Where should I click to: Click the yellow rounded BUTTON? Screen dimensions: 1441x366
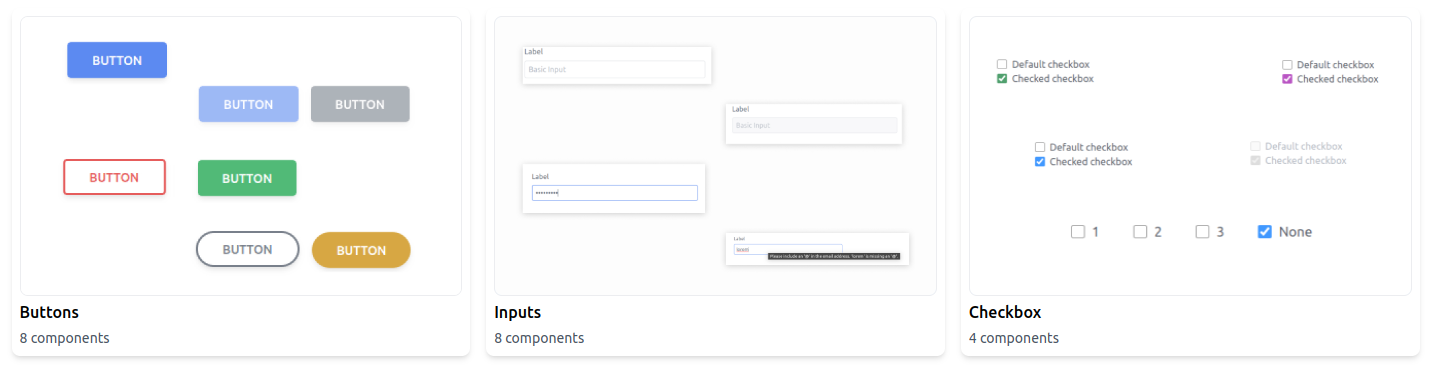[x=361, y=250]
